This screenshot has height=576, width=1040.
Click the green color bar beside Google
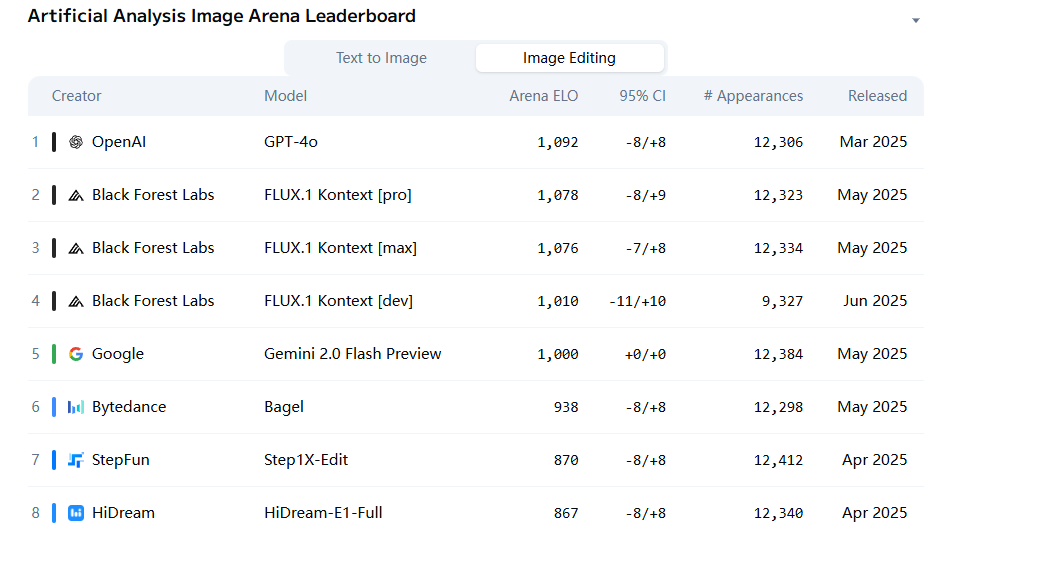click(x=54, y=354)
